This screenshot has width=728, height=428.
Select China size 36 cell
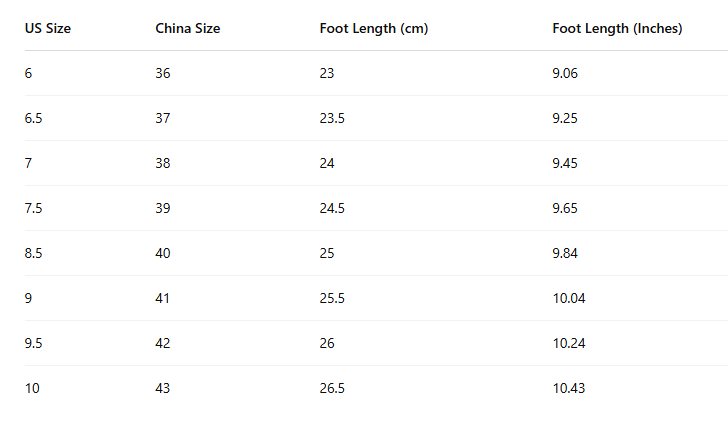point(163,73)
